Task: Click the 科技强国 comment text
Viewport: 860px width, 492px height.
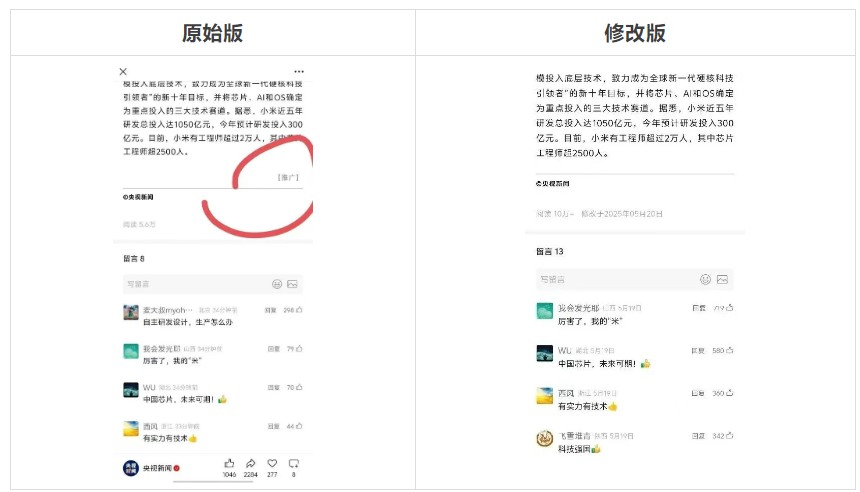Action: [579, 449]
